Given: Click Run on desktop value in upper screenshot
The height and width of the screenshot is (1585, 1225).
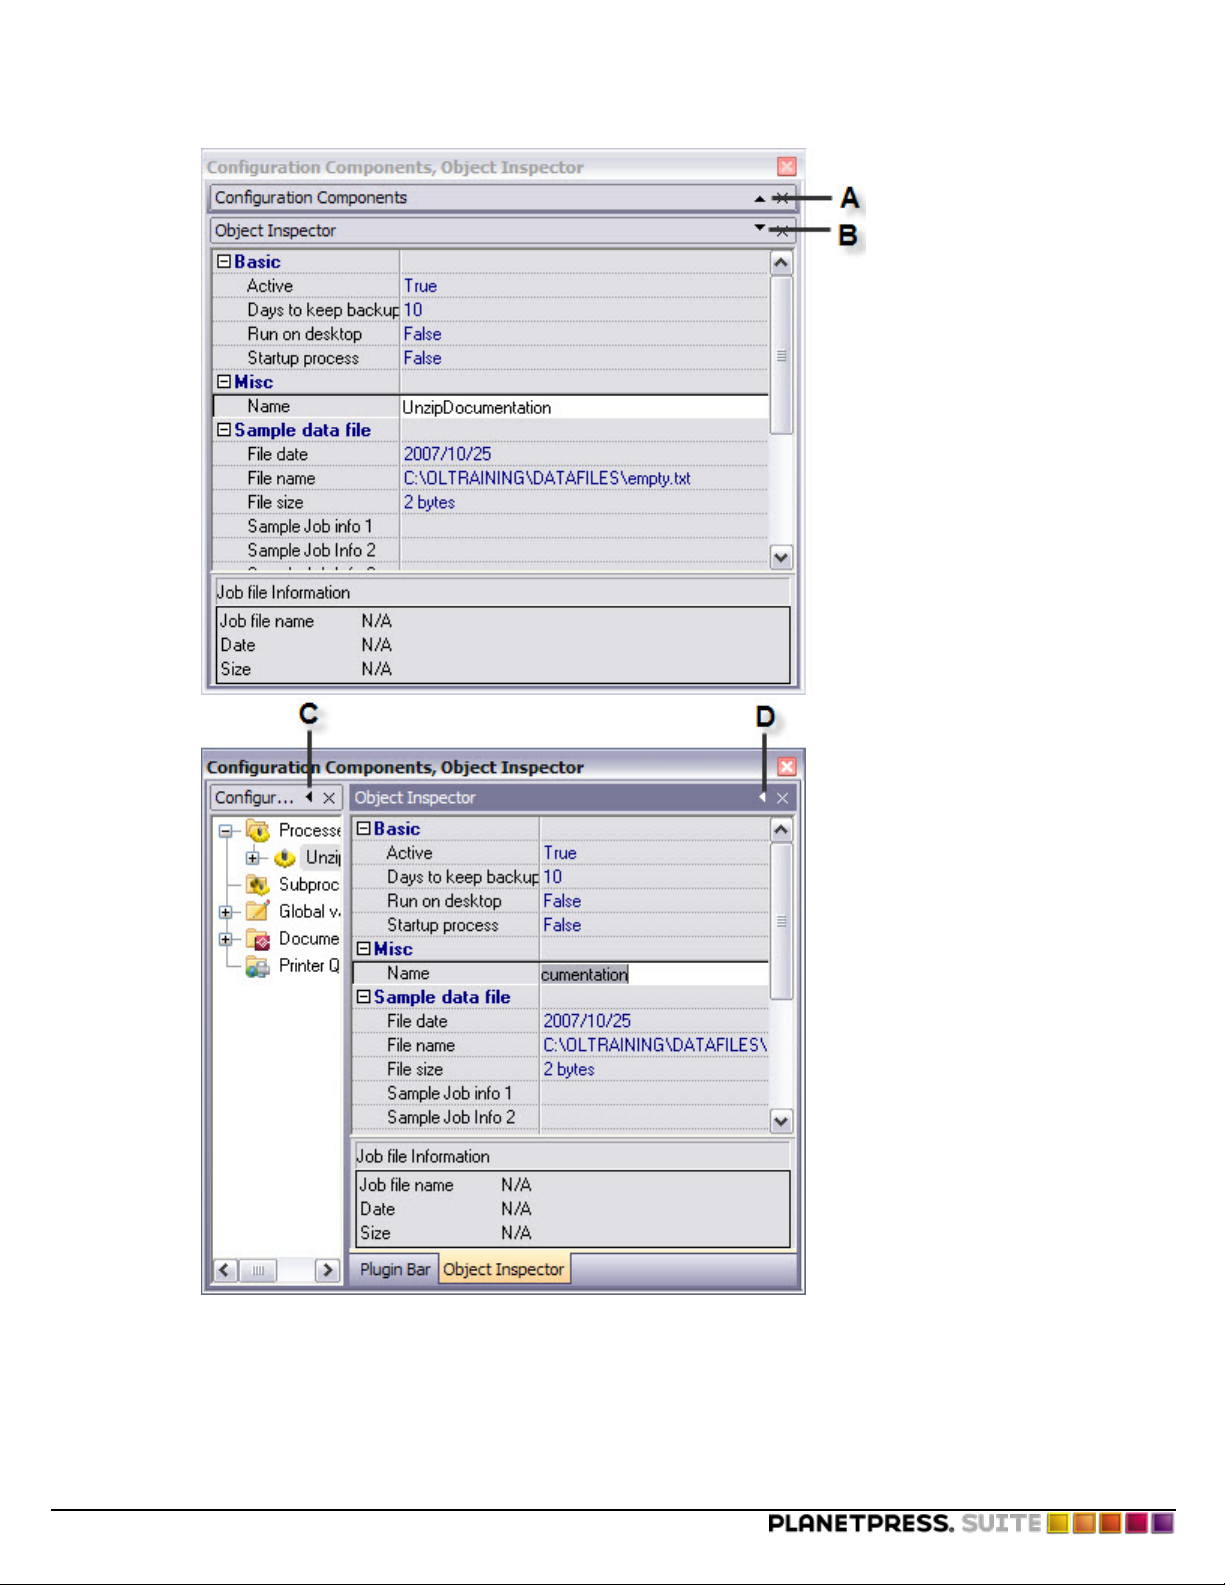Looking at the screenshot, I should point(422,334).
